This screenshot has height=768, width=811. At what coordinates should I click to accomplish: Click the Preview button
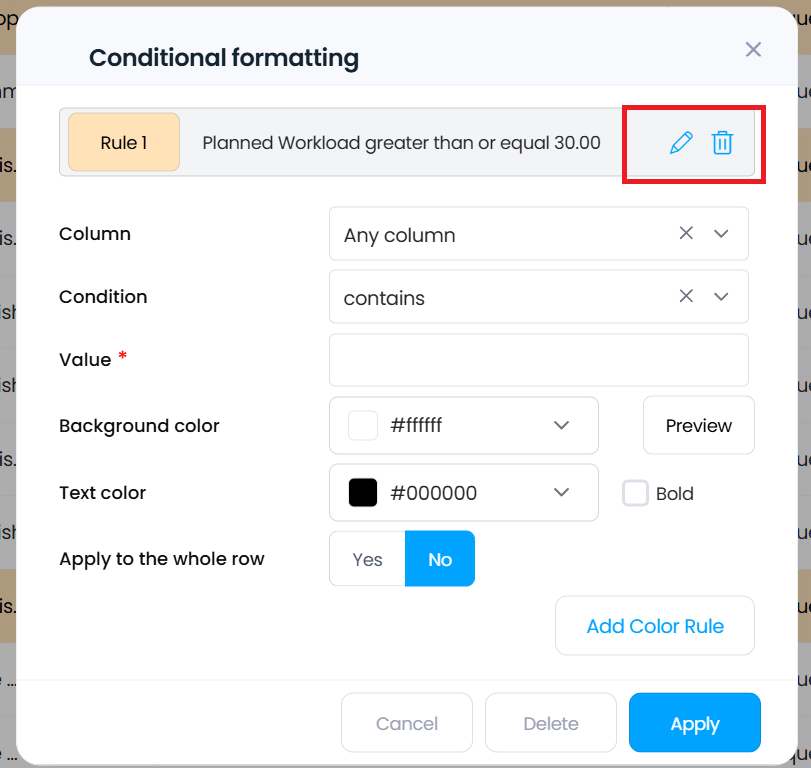coord(698,426)
